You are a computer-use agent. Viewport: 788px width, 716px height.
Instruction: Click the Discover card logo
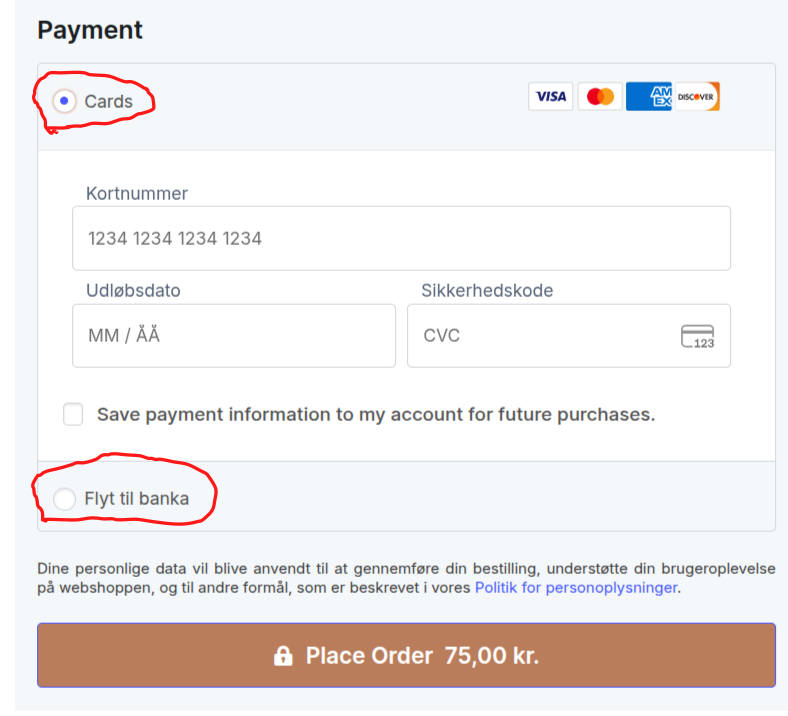pos(697,97)
